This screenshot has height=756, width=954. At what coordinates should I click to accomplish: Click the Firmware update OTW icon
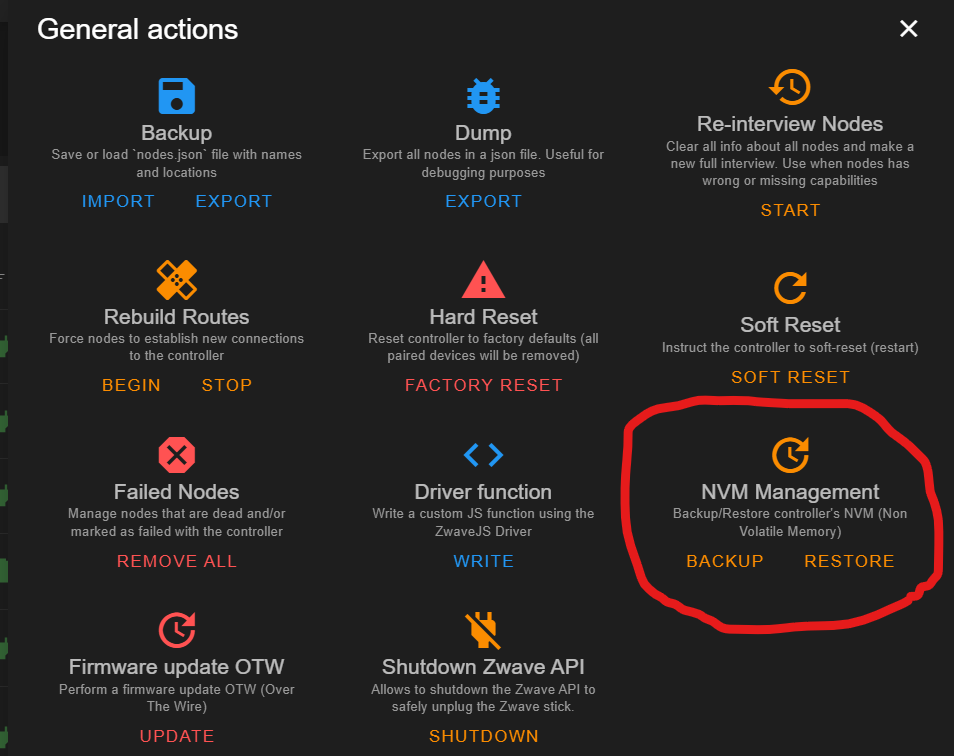point(177,630)
